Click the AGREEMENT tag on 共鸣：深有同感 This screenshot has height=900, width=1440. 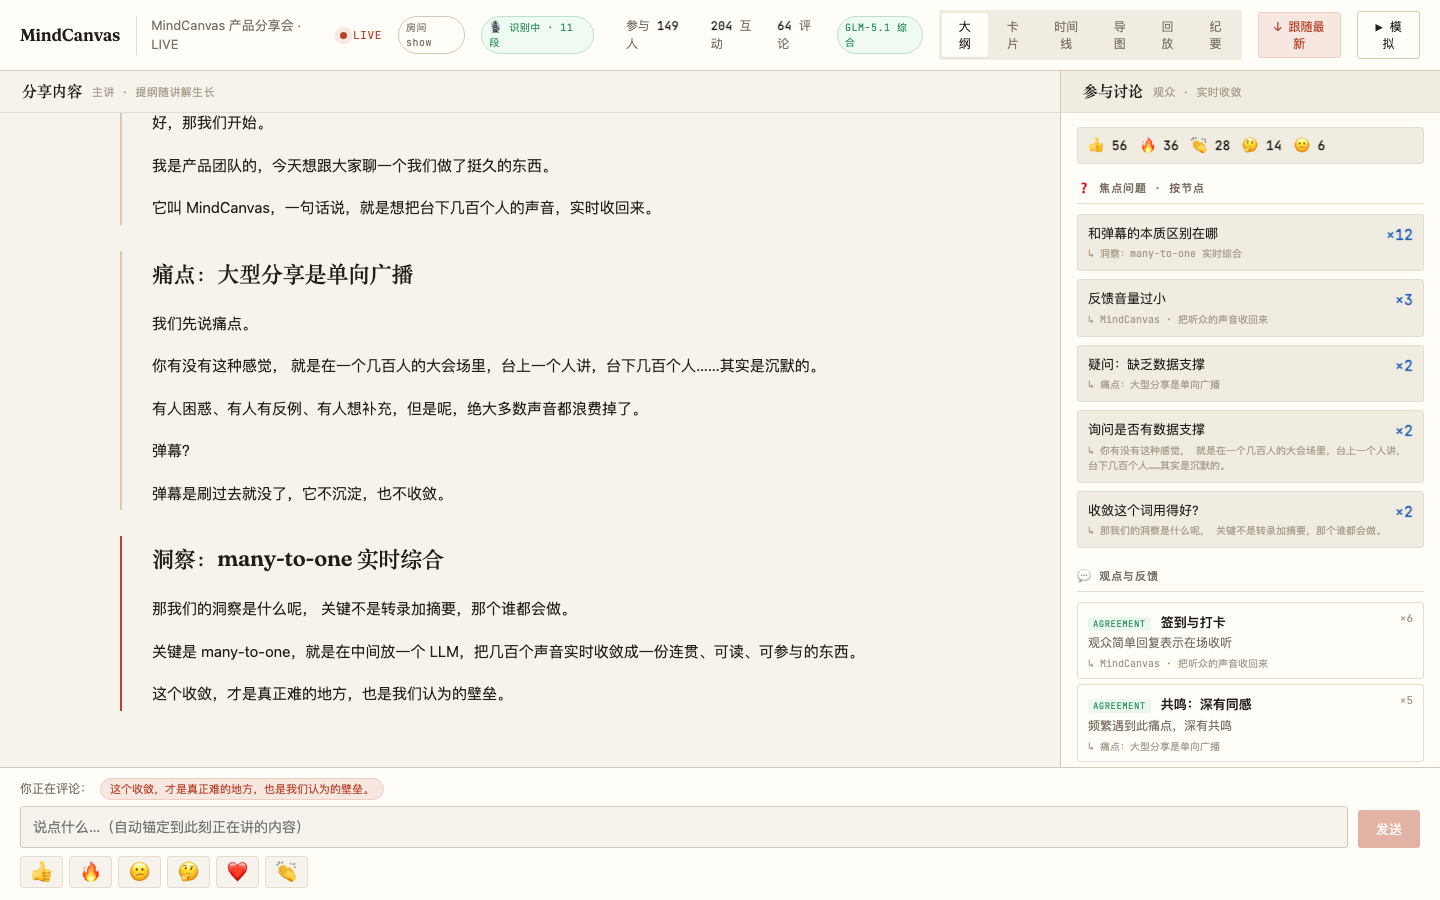click(x=1119, y=705)
